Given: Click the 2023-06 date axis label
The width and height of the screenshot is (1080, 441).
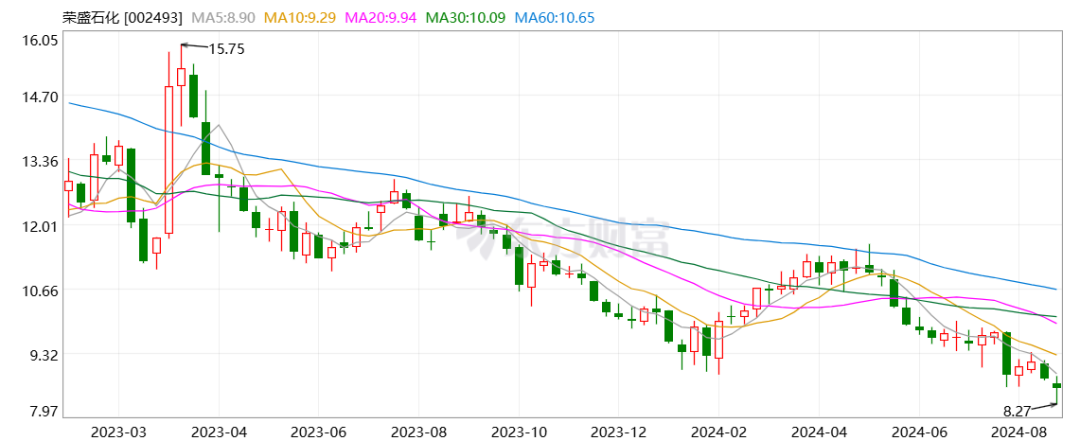Looking at the screenshot, I should click(319, 431).
